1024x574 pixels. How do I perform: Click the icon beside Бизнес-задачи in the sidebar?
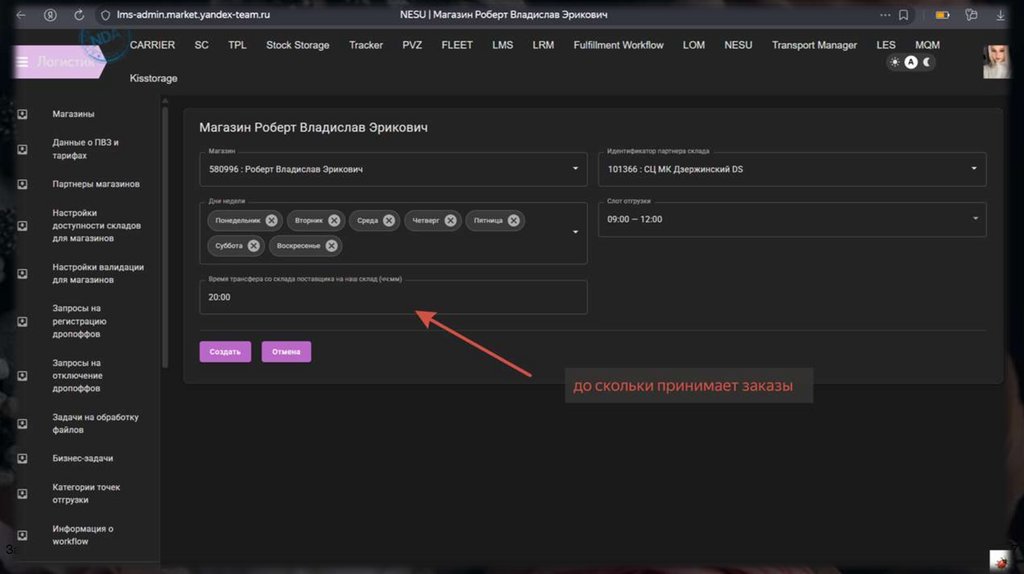(x=22, y=458)
